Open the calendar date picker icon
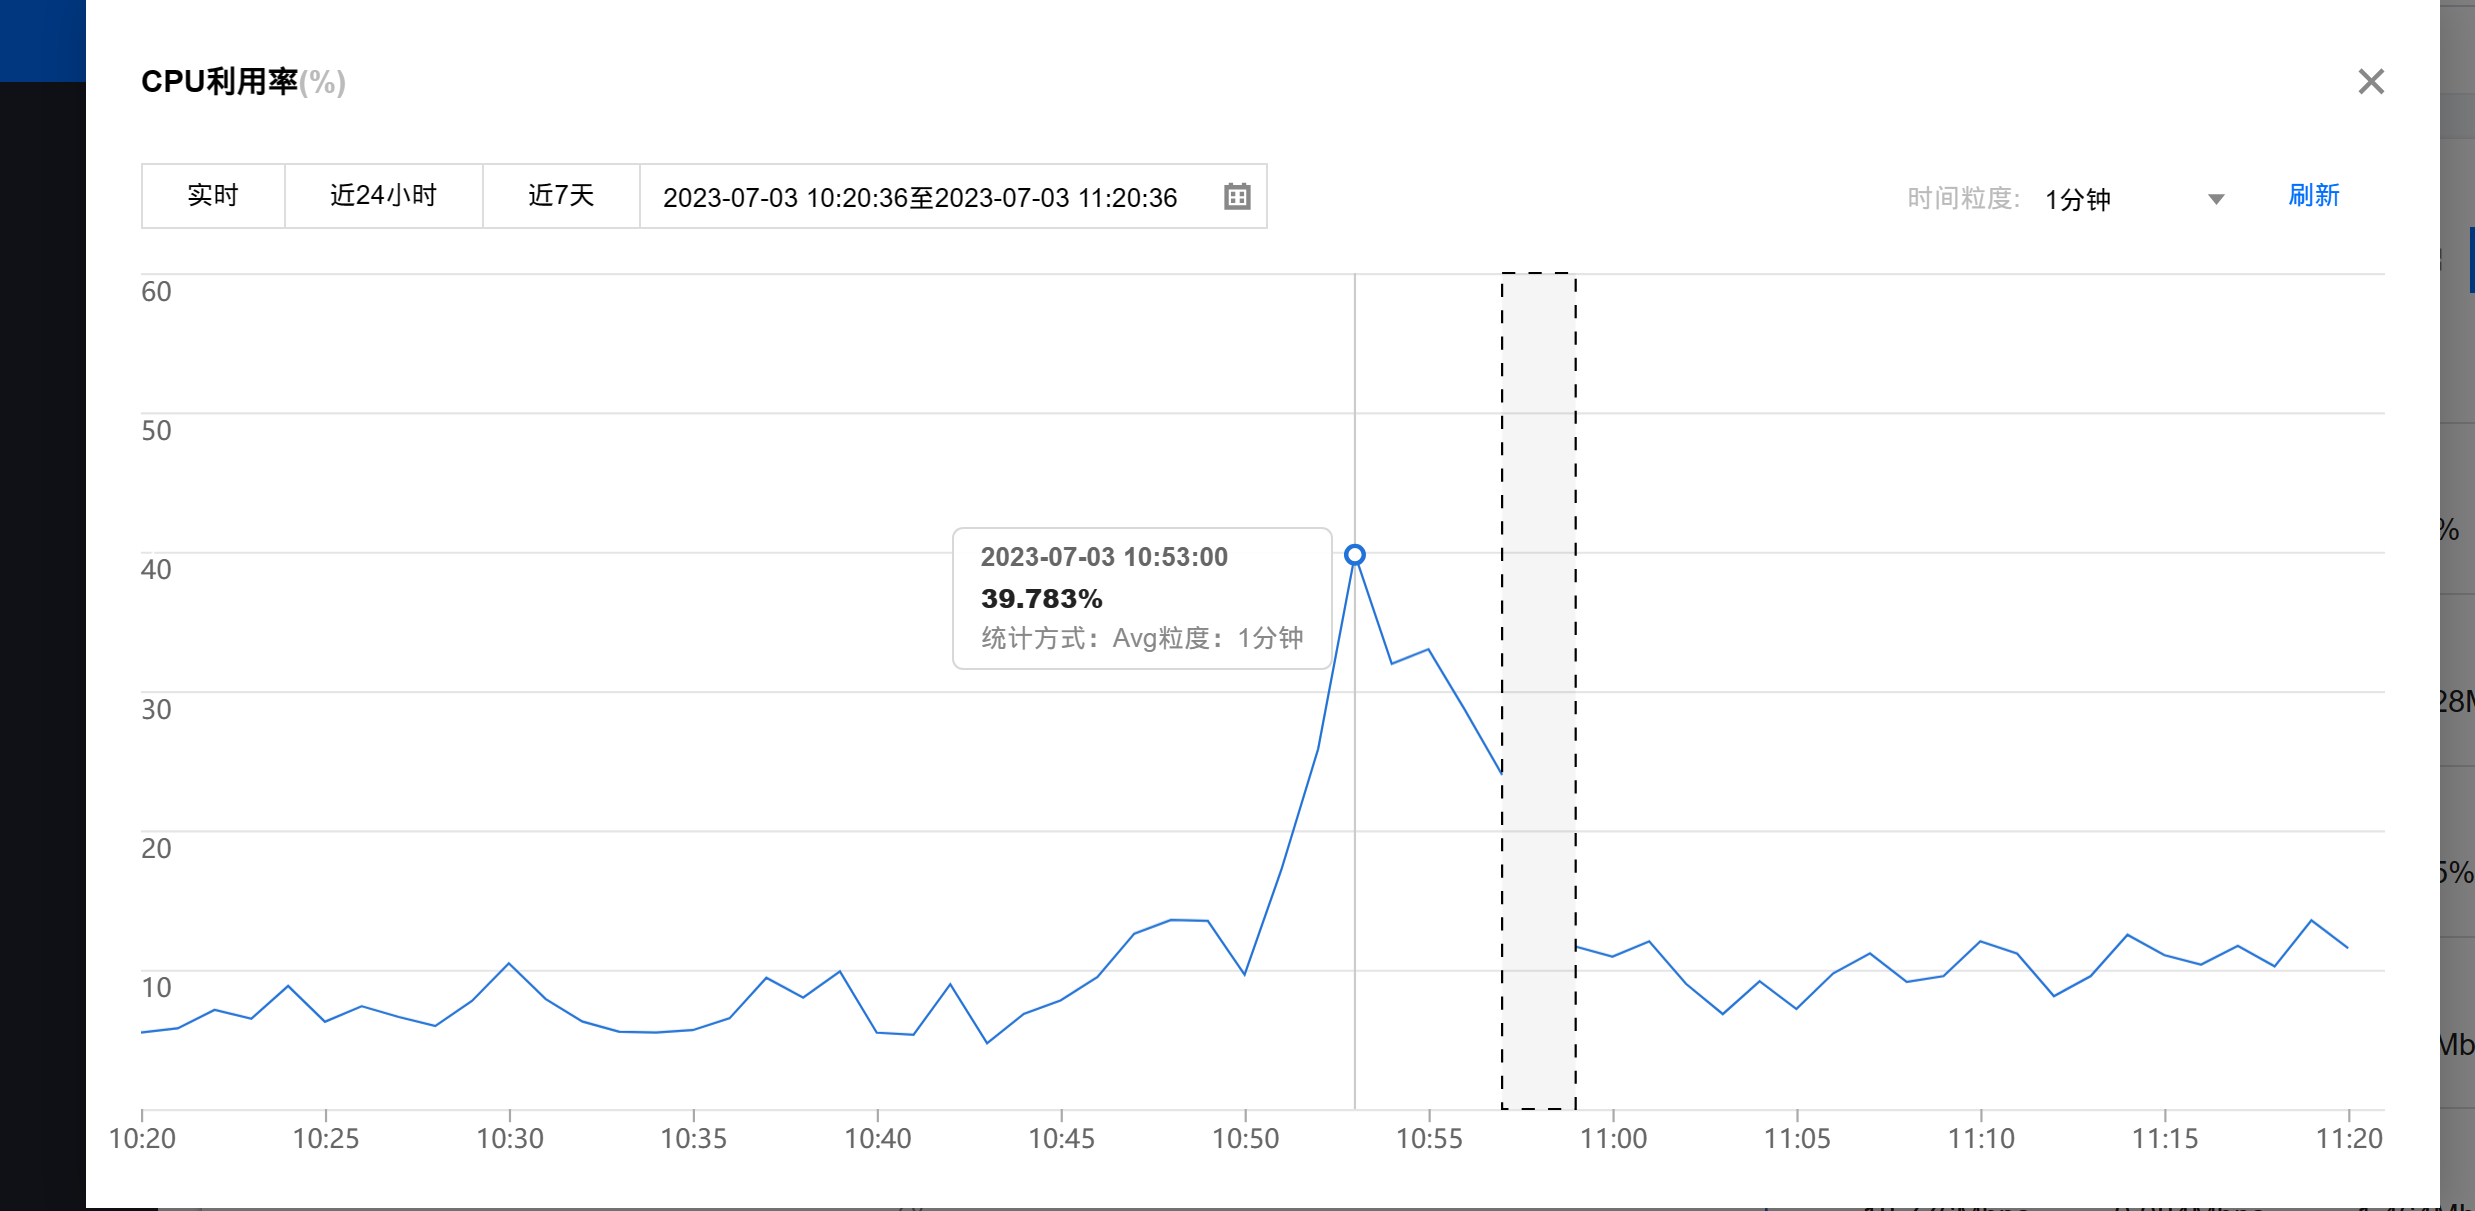Image resolution: width=2475 pixels, height=1211 pixels. pos(1237,196)
